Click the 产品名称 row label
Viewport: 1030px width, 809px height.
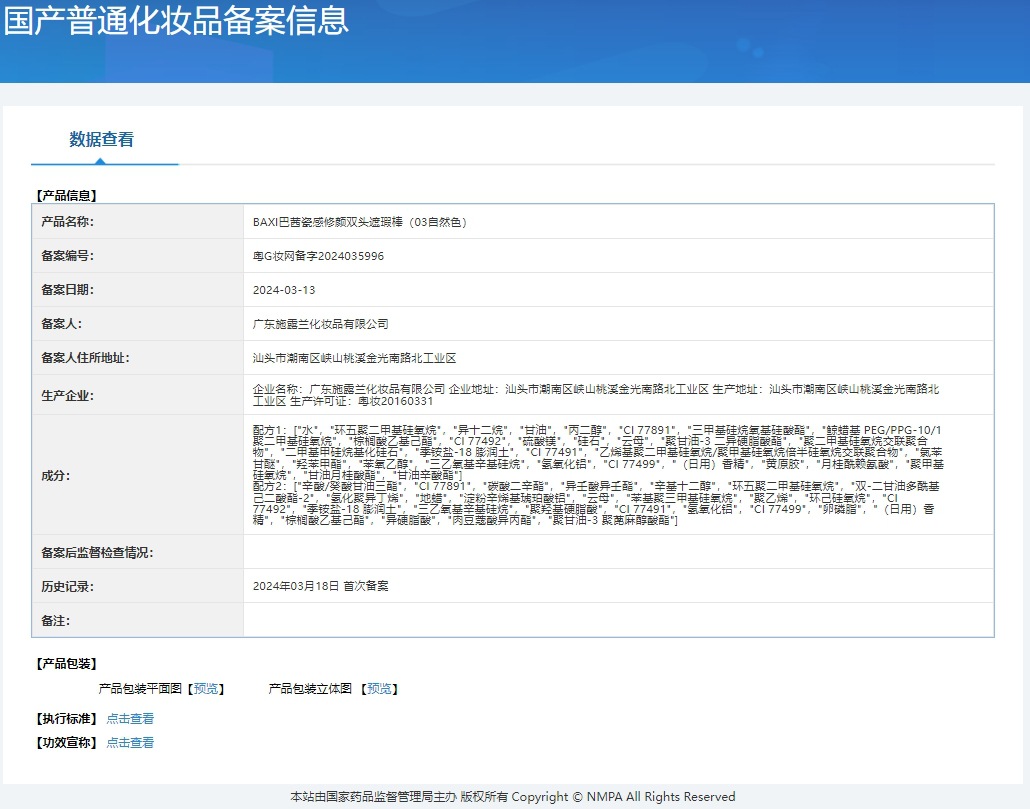(68, 222)
